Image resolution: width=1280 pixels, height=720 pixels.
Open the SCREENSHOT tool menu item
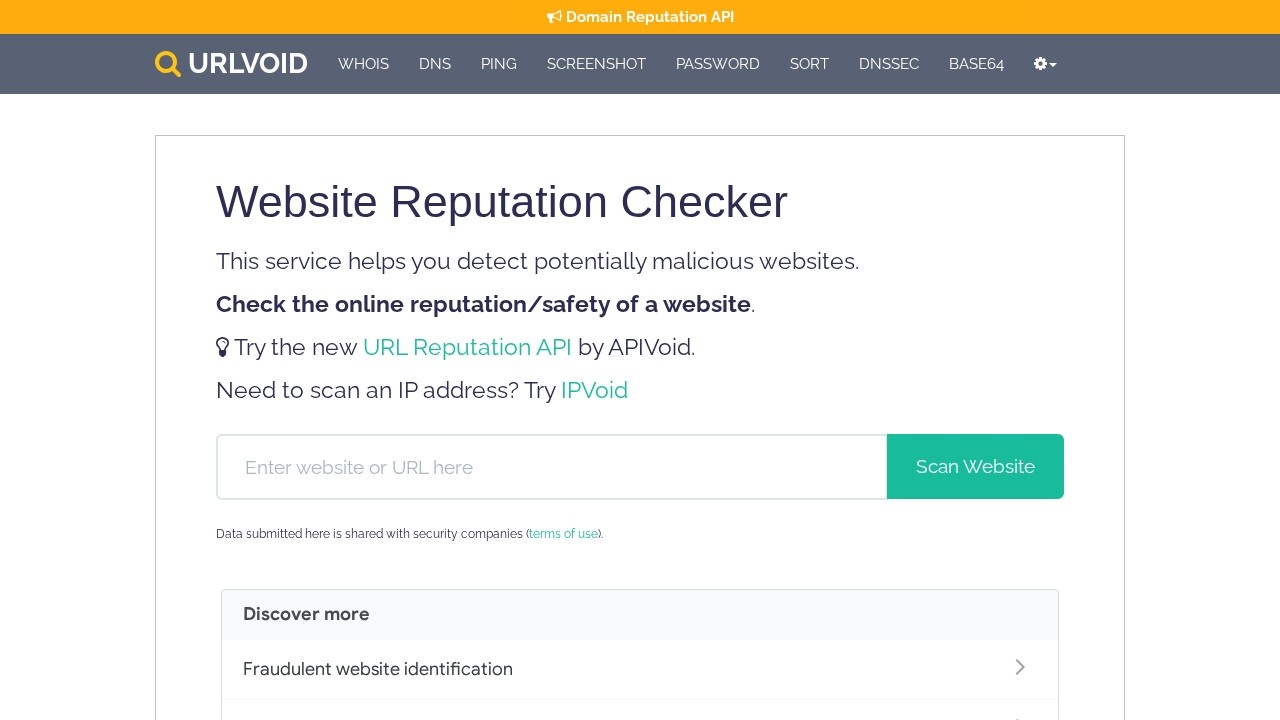click(x=596, y=64)
